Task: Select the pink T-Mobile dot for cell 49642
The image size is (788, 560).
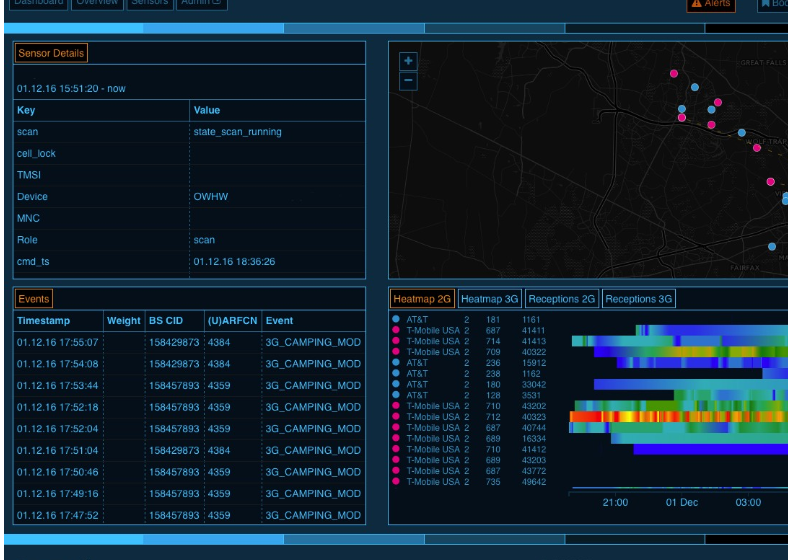Action: tap(396, 482)
